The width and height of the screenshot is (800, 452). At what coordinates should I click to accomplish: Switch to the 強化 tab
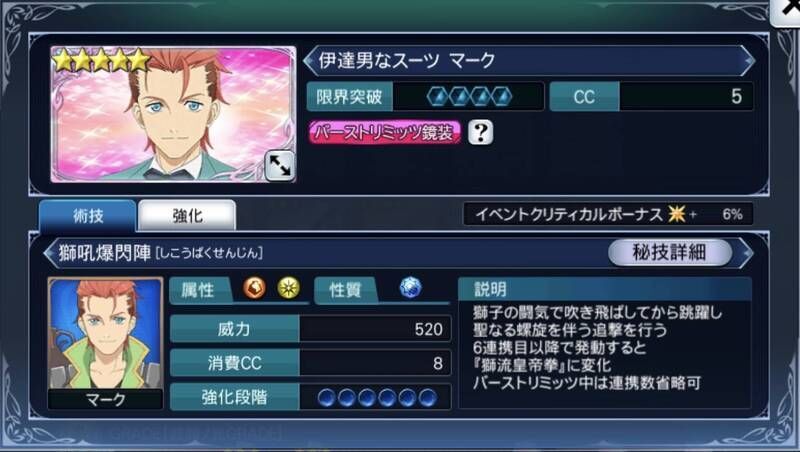(x=187, y=216)
